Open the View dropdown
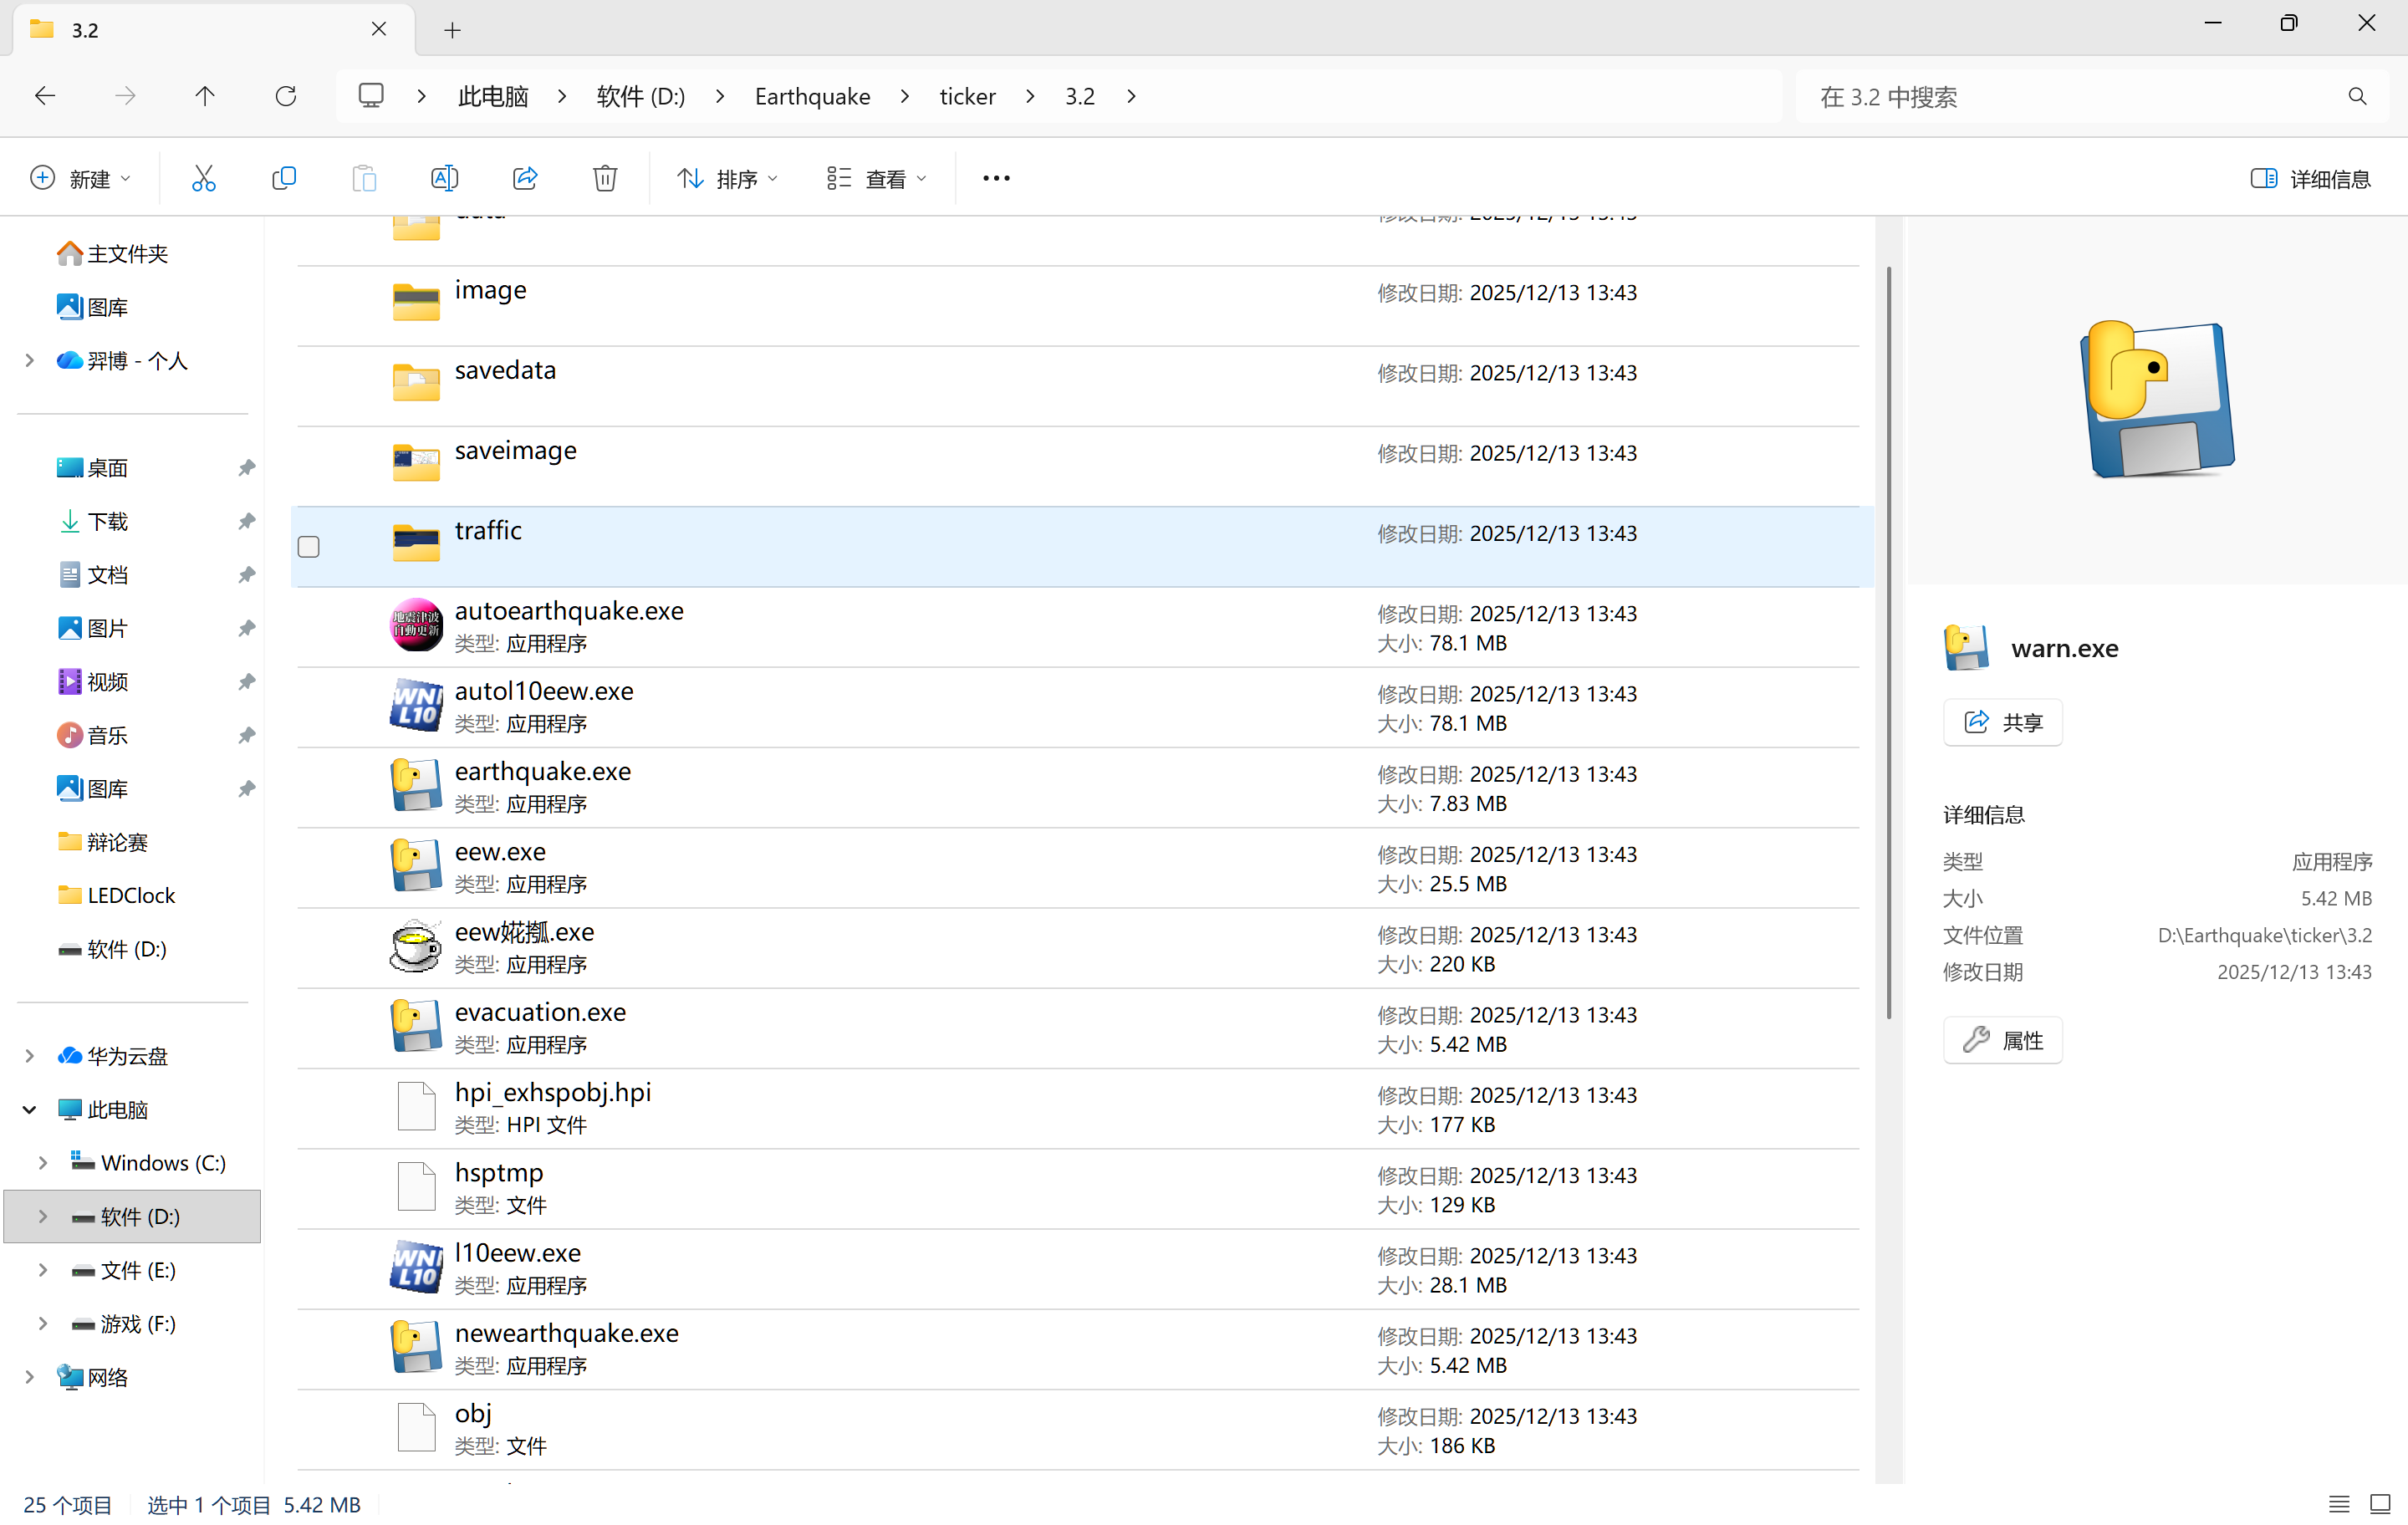 point(877,178)
